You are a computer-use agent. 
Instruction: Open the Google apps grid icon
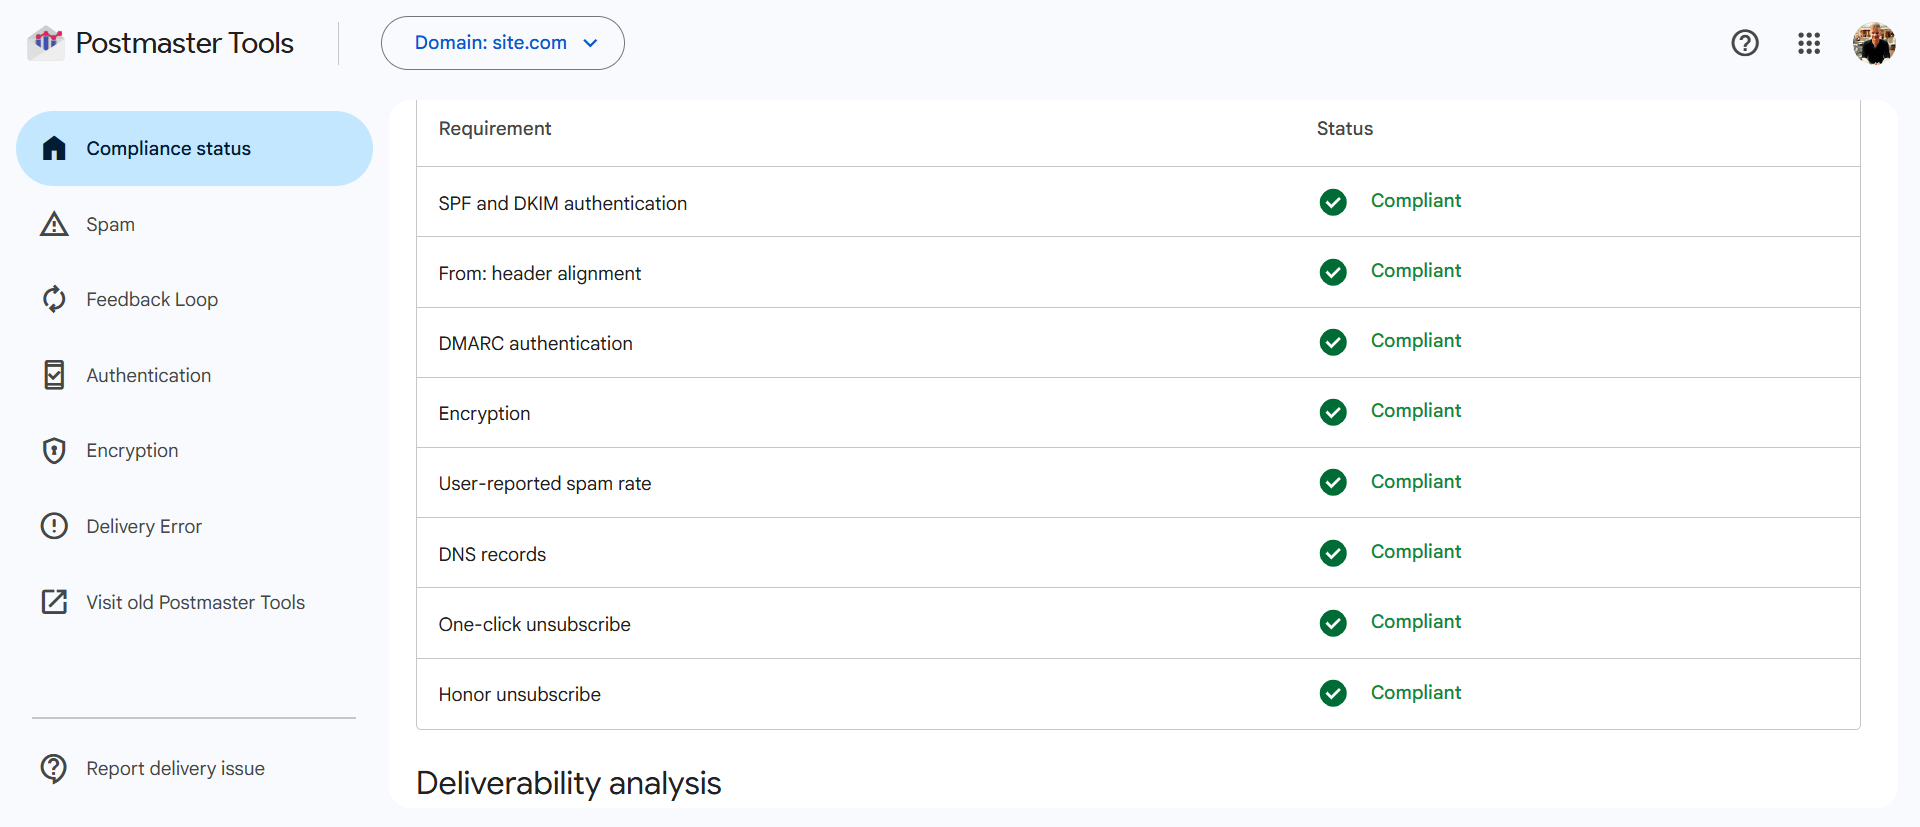(1809, 43)
